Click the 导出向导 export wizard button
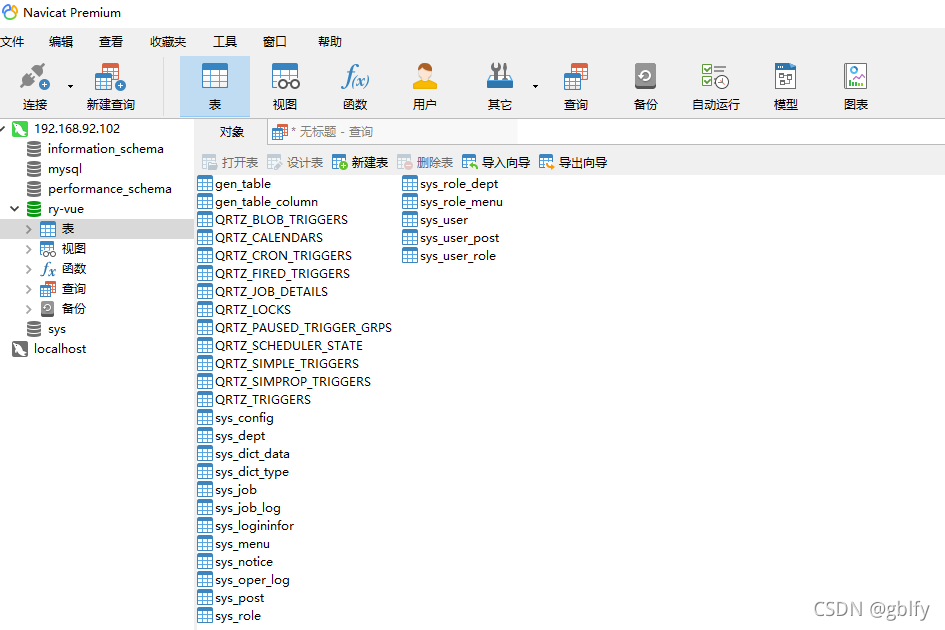Image resolution: width=945 pixels, height=630 pixels. pos(574,162)
